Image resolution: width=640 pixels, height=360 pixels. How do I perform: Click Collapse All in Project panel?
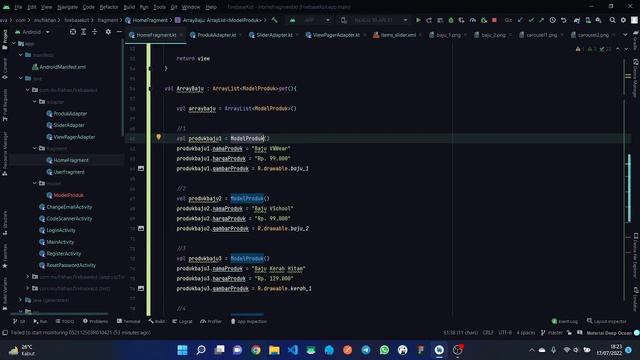94,32
